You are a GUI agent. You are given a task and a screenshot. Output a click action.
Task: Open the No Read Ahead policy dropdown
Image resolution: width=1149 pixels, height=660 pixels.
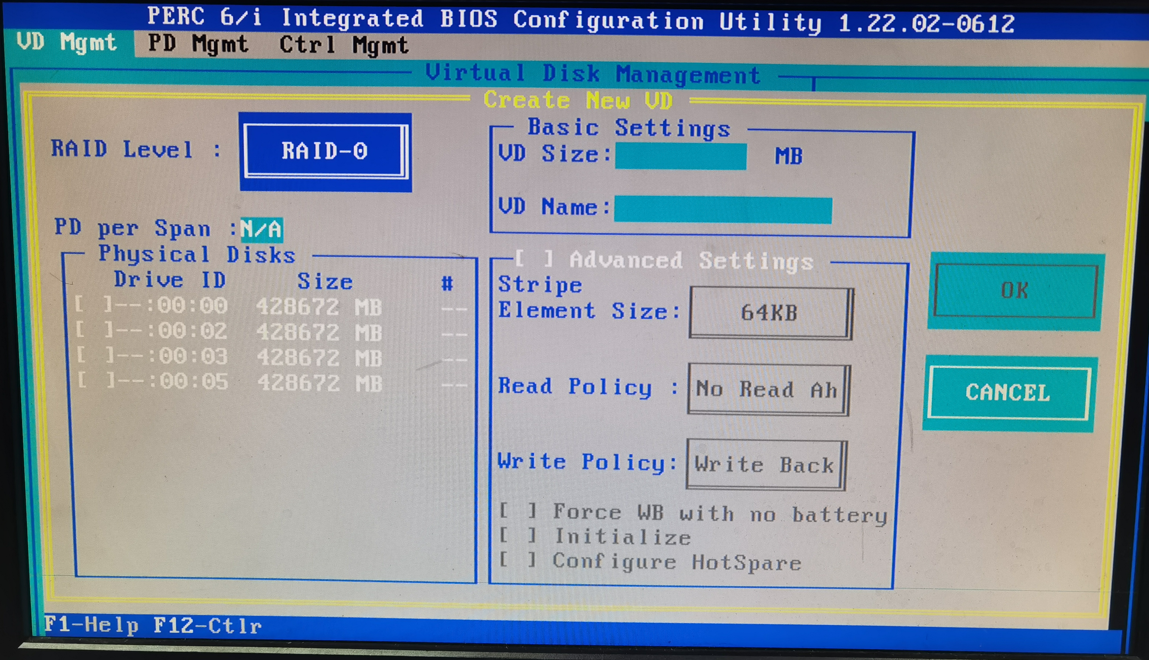click(x=768, y=389)
